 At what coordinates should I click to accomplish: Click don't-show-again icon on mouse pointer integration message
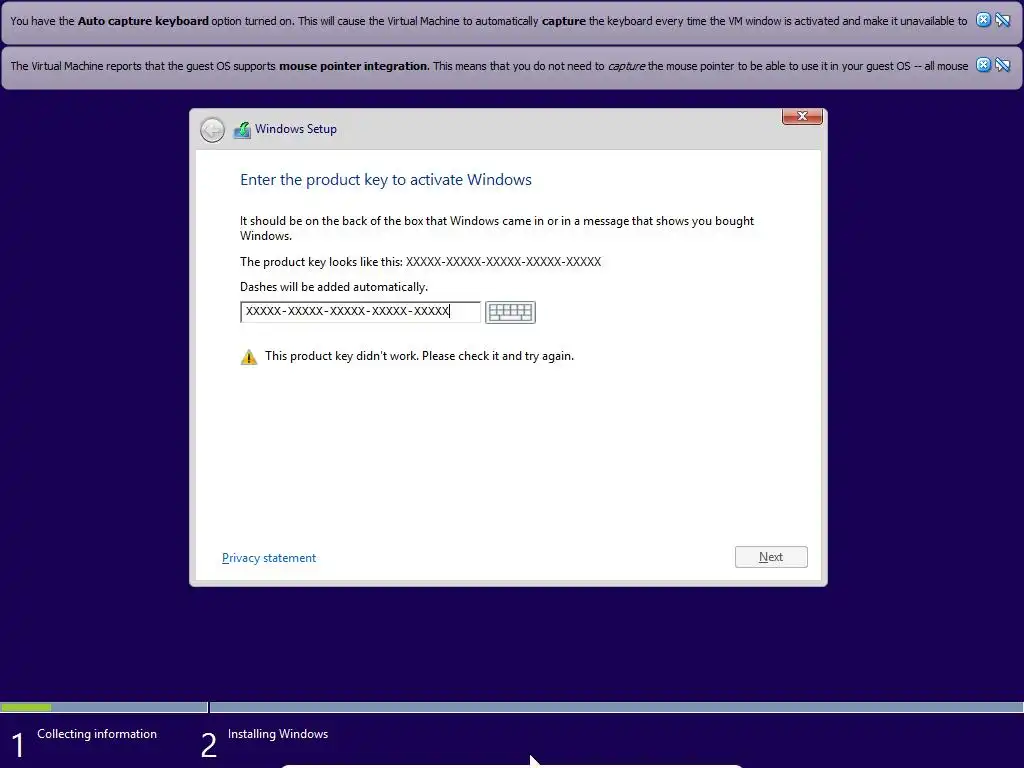click(1002, 65)
